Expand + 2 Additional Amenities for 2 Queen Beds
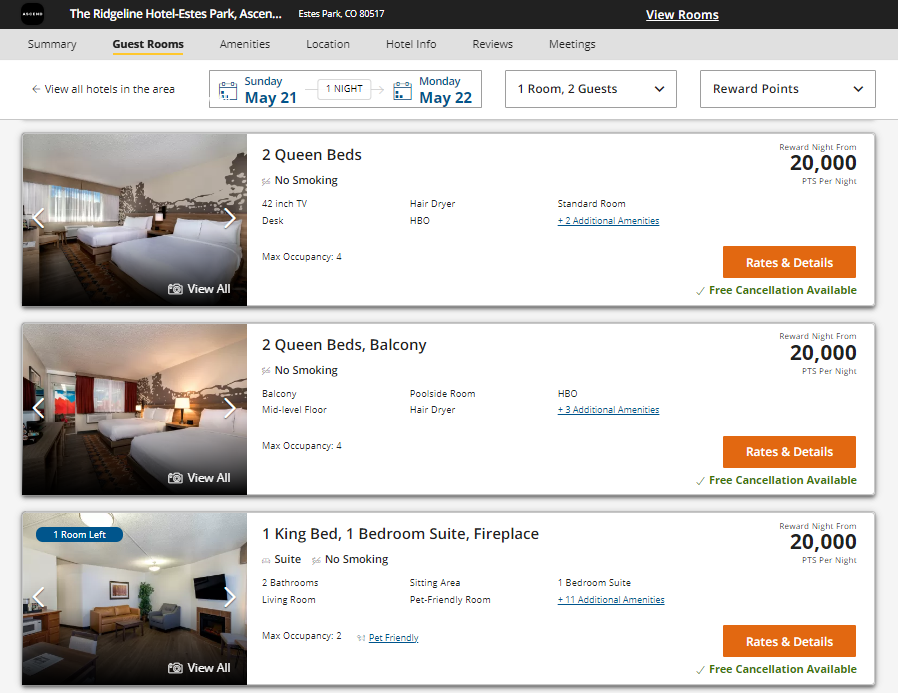 [x=608, y=220]
